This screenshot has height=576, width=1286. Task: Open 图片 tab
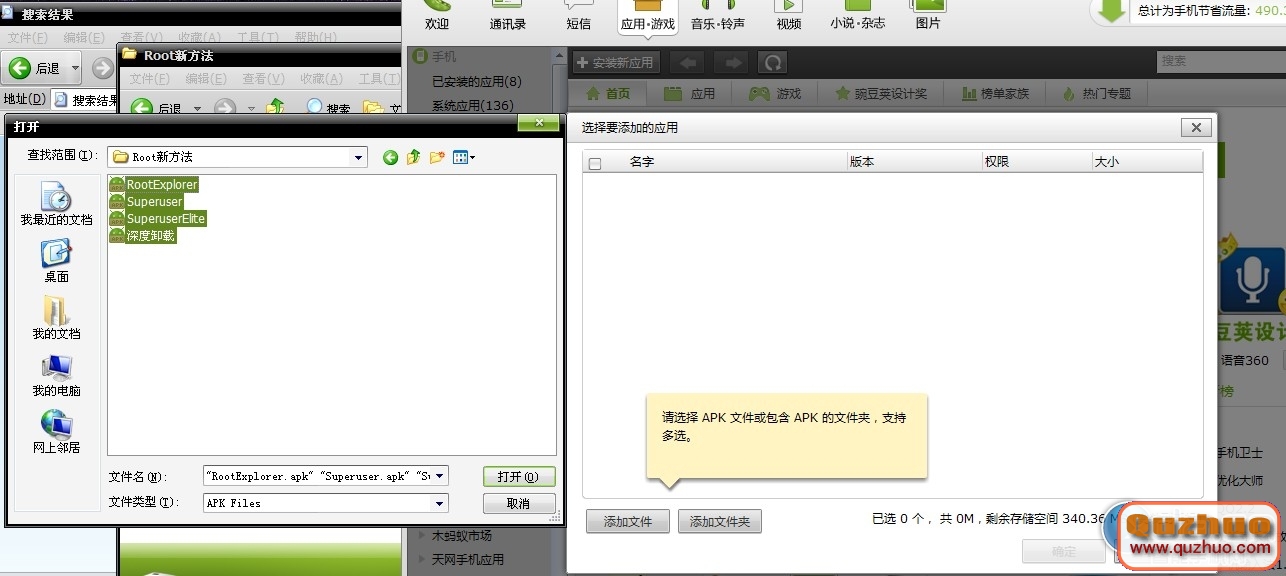[928, 17]
